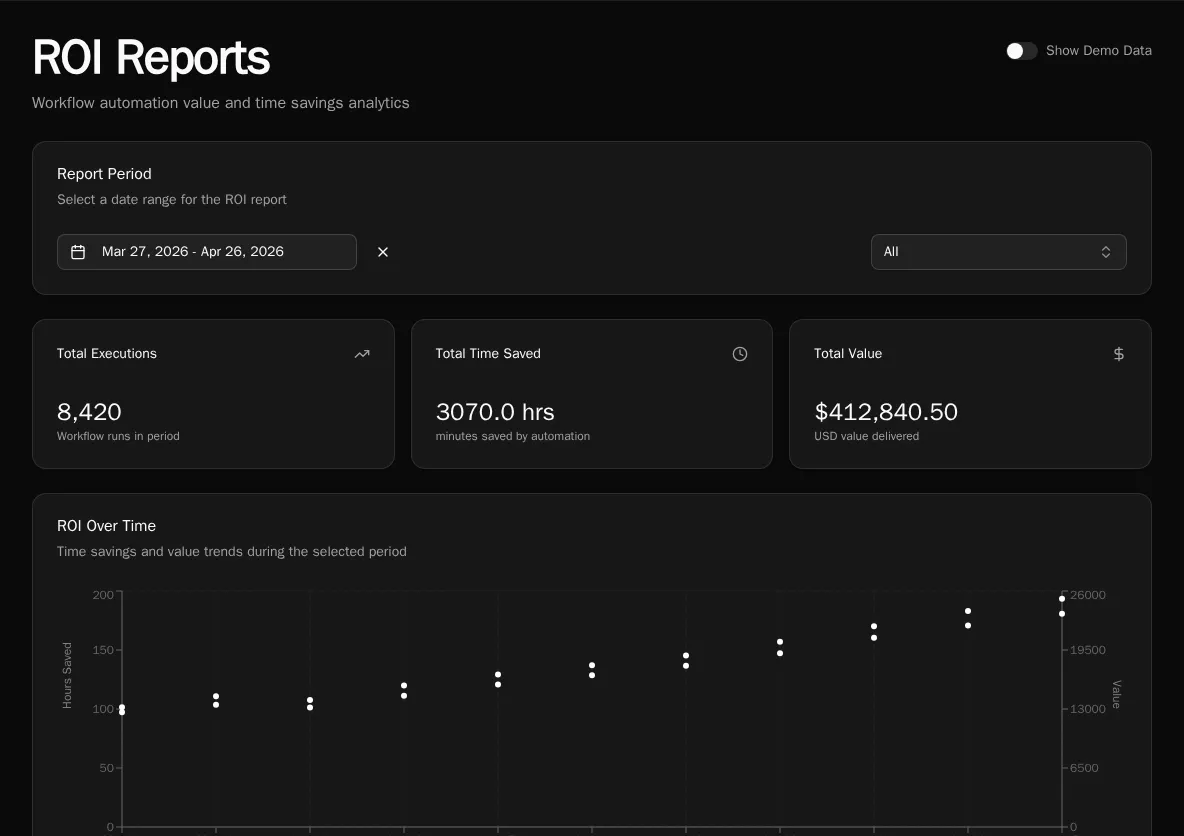Click the clock icon on Total Time Saved card
1184x836 pixels.
point(740,353)
